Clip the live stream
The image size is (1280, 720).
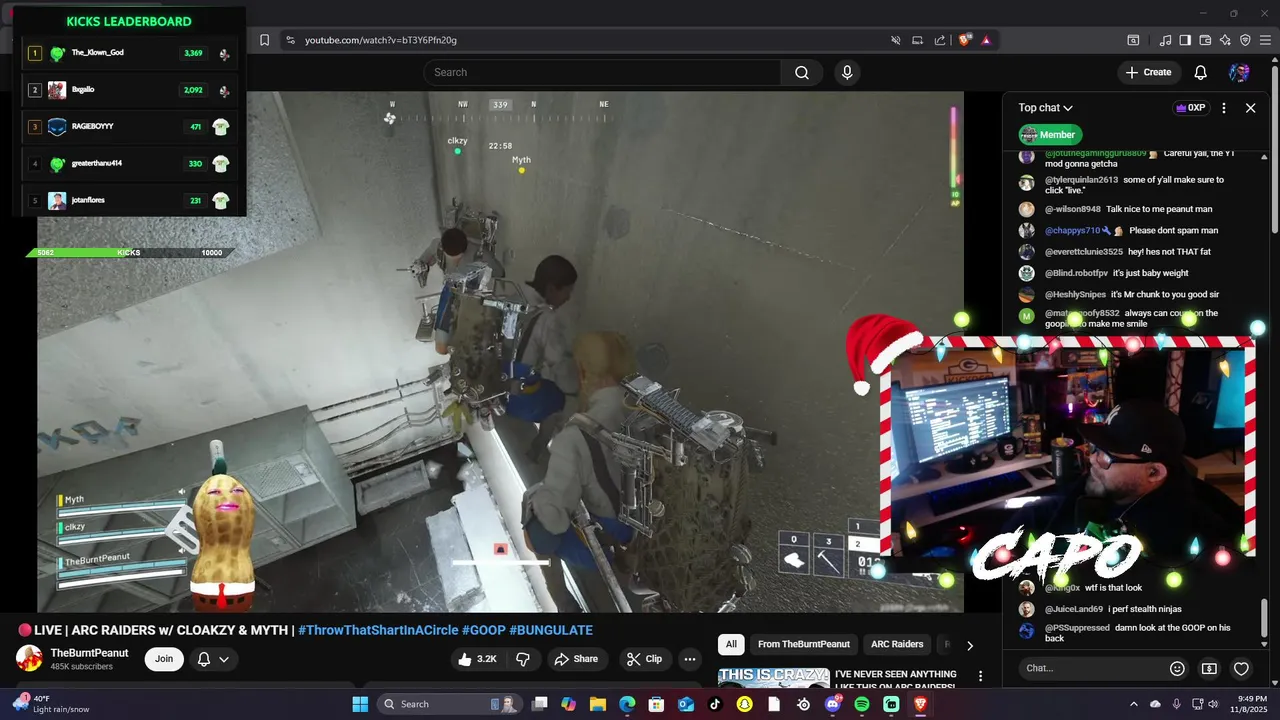tap(644, 659)
